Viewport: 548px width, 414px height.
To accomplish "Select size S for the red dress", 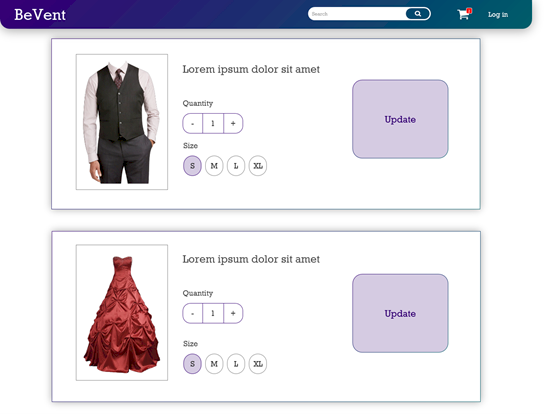I will click(x=192, y=364).
